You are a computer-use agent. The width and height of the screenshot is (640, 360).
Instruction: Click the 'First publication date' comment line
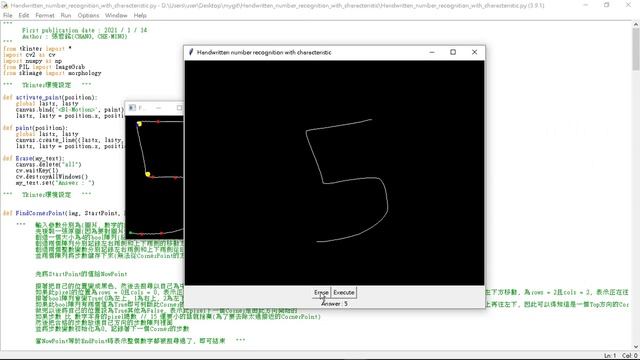coord(84,30)
